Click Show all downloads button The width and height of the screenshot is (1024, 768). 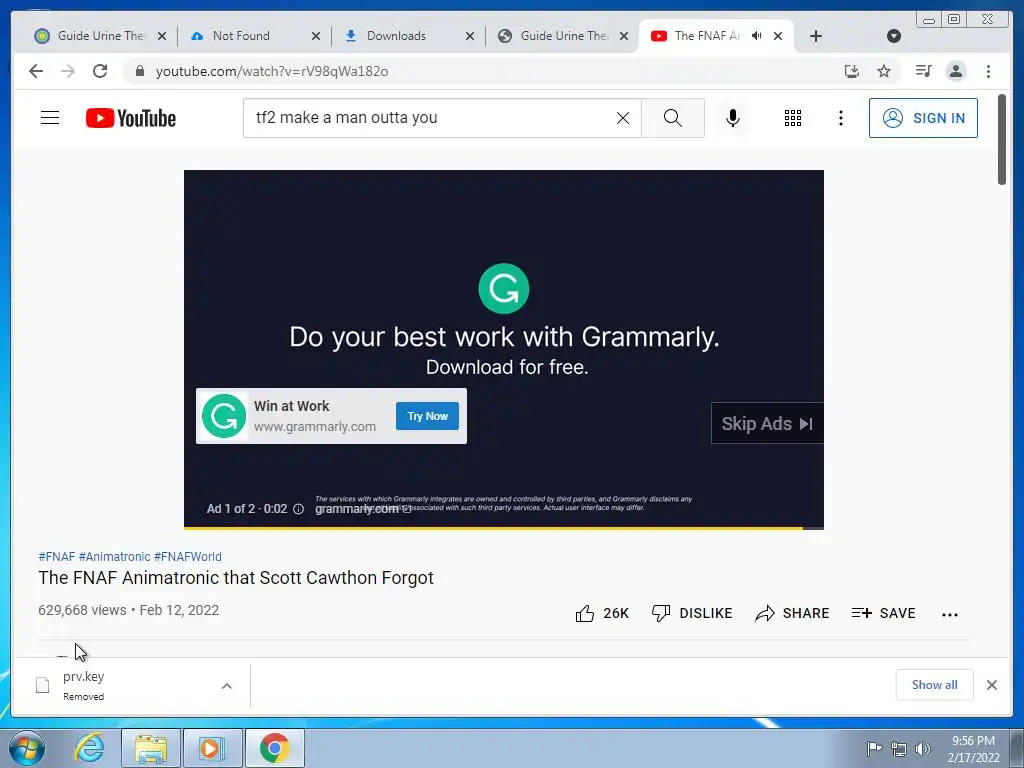pos(935,684)
